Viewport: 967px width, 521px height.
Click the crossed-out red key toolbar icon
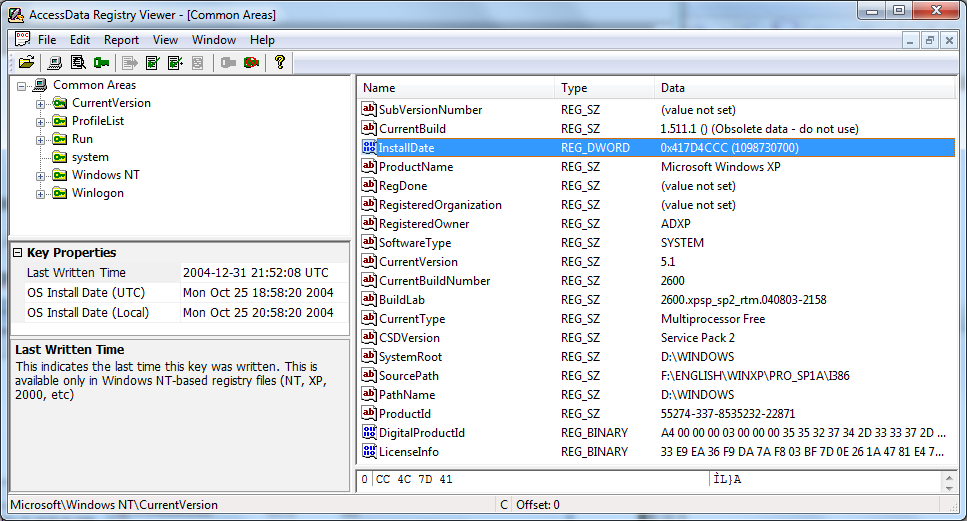click(x=252, y=62)
